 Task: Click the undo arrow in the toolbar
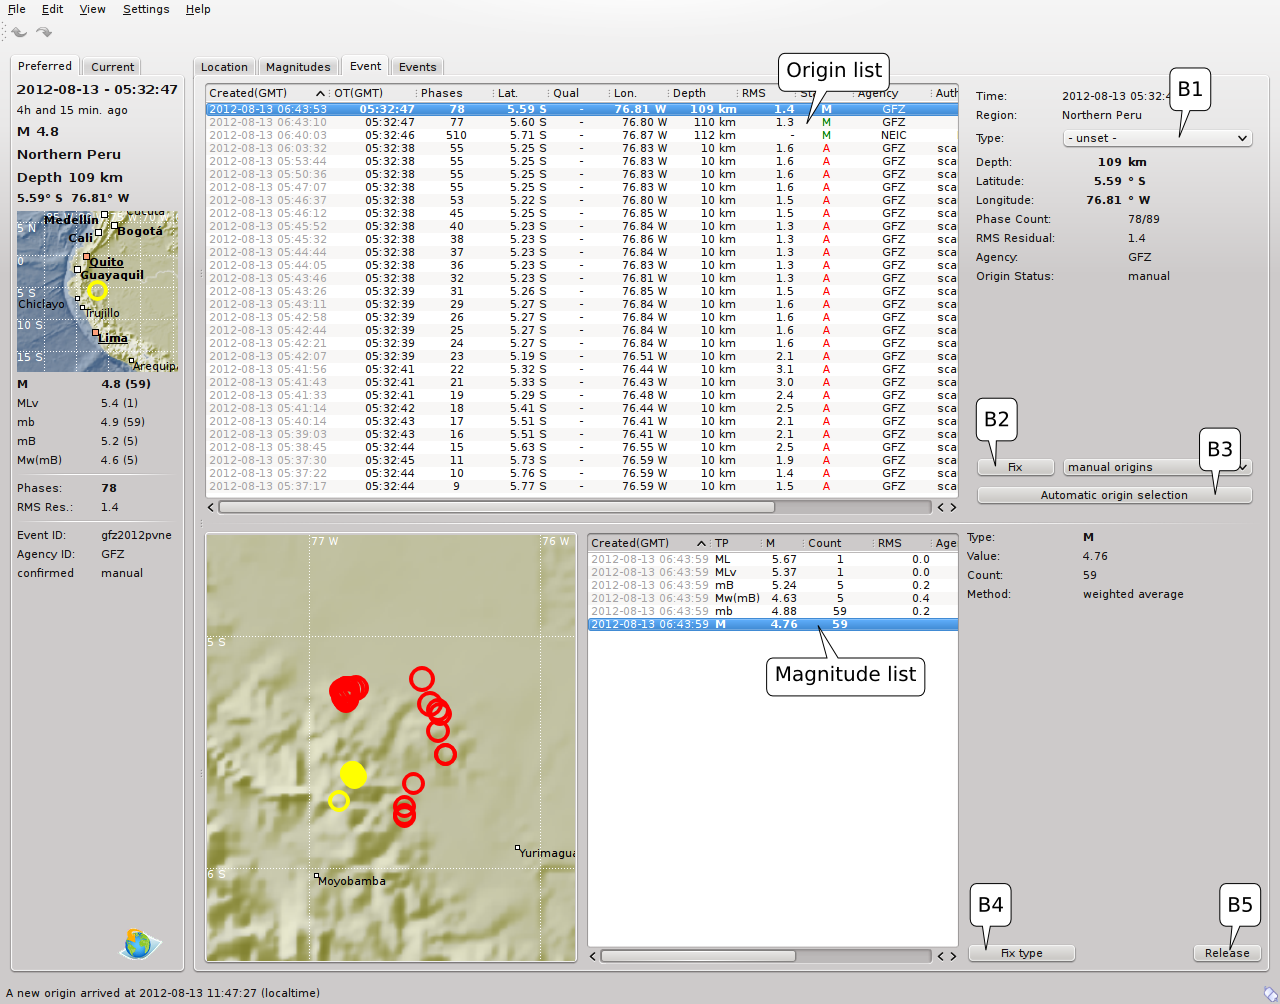(x=19, y=32)
